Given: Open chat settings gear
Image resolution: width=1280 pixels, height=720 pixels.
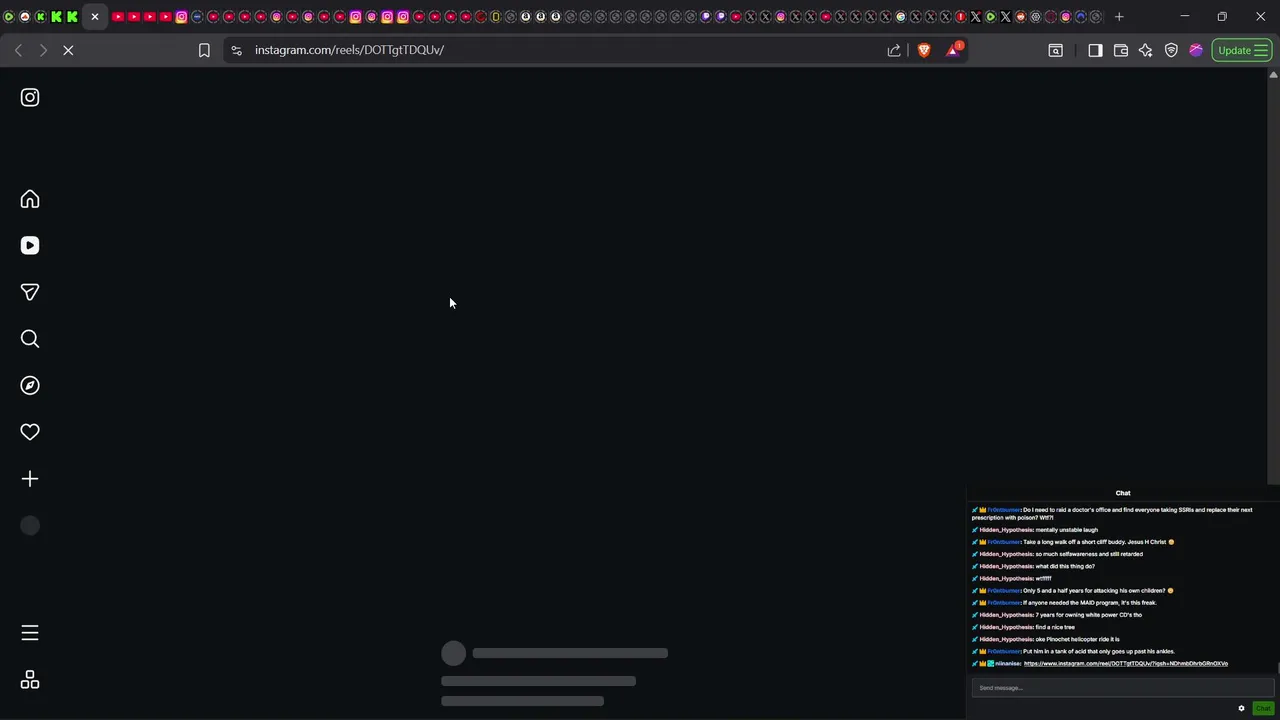Looking at the screenshot, I should pos(1242,708).
